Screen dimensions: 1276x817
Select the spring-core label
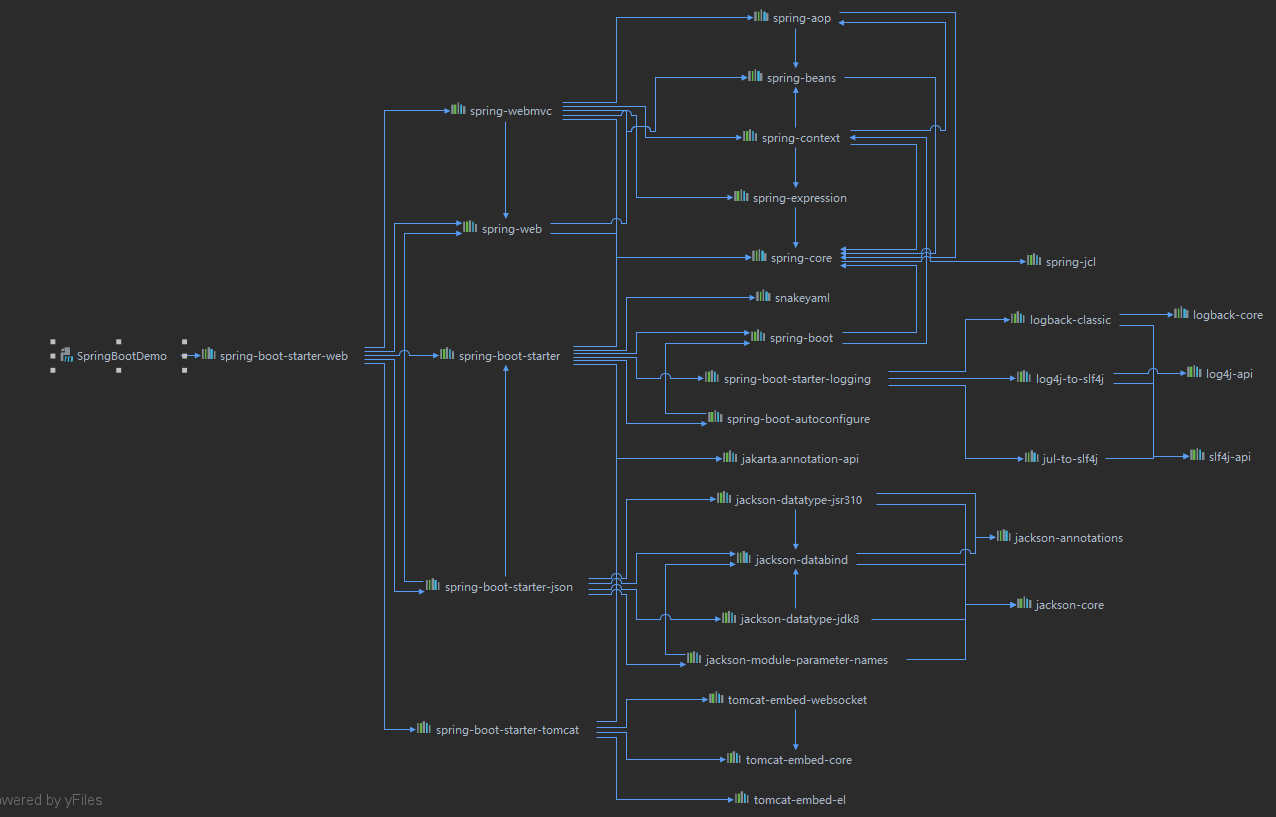801,257
